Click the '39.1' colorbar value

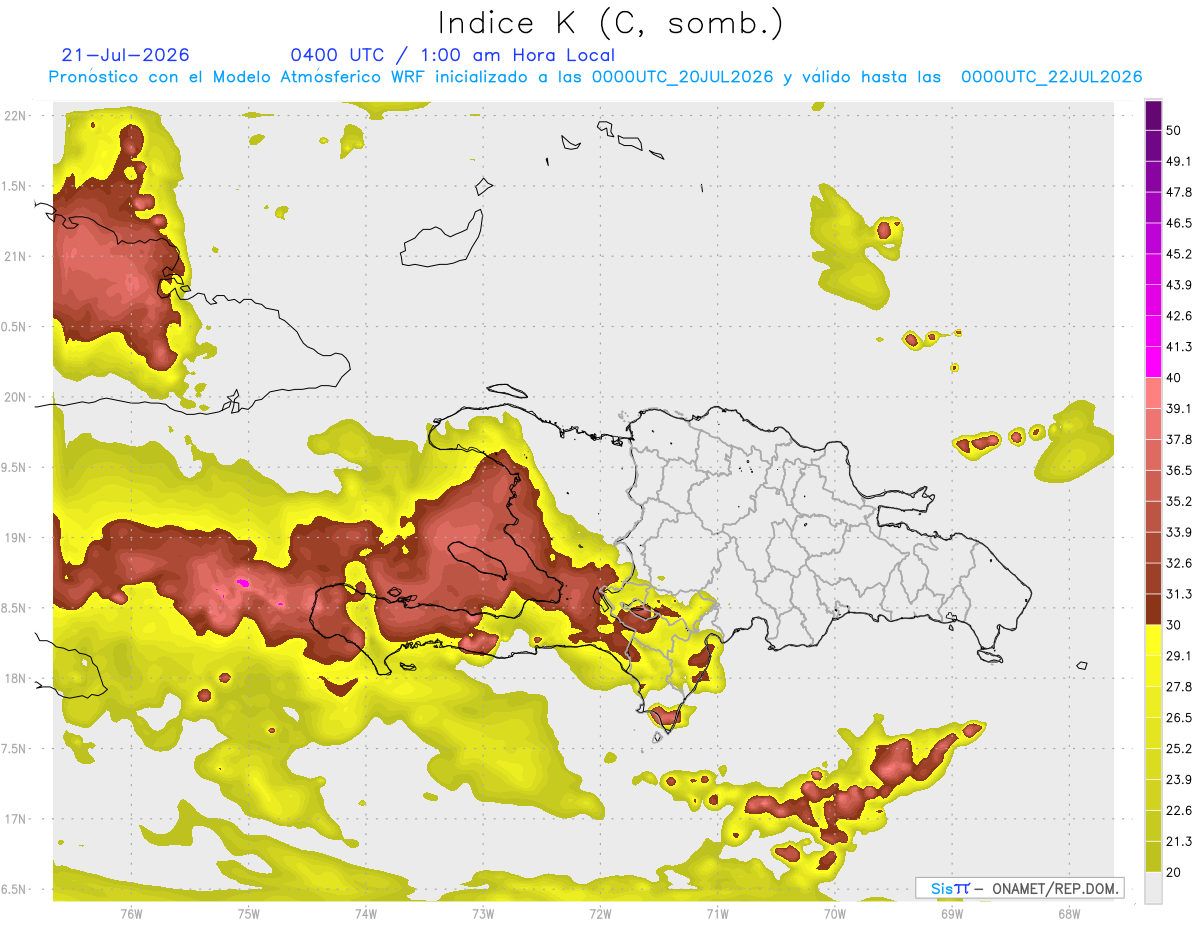click(x=1179, y=409)
